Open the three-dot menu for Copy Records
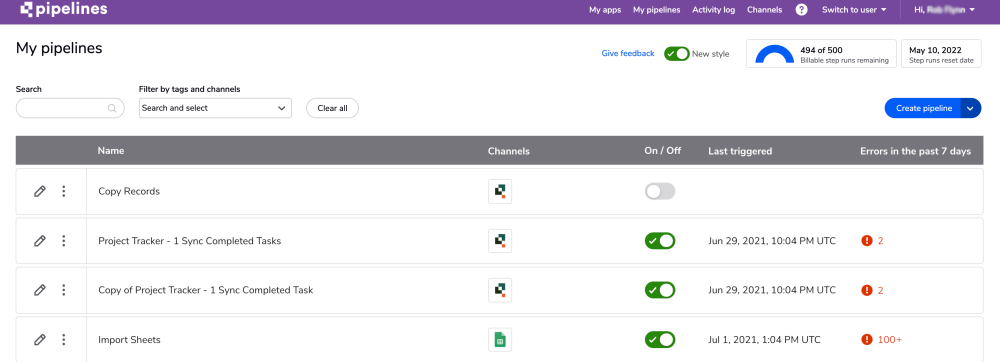 (x=64, y=191)
